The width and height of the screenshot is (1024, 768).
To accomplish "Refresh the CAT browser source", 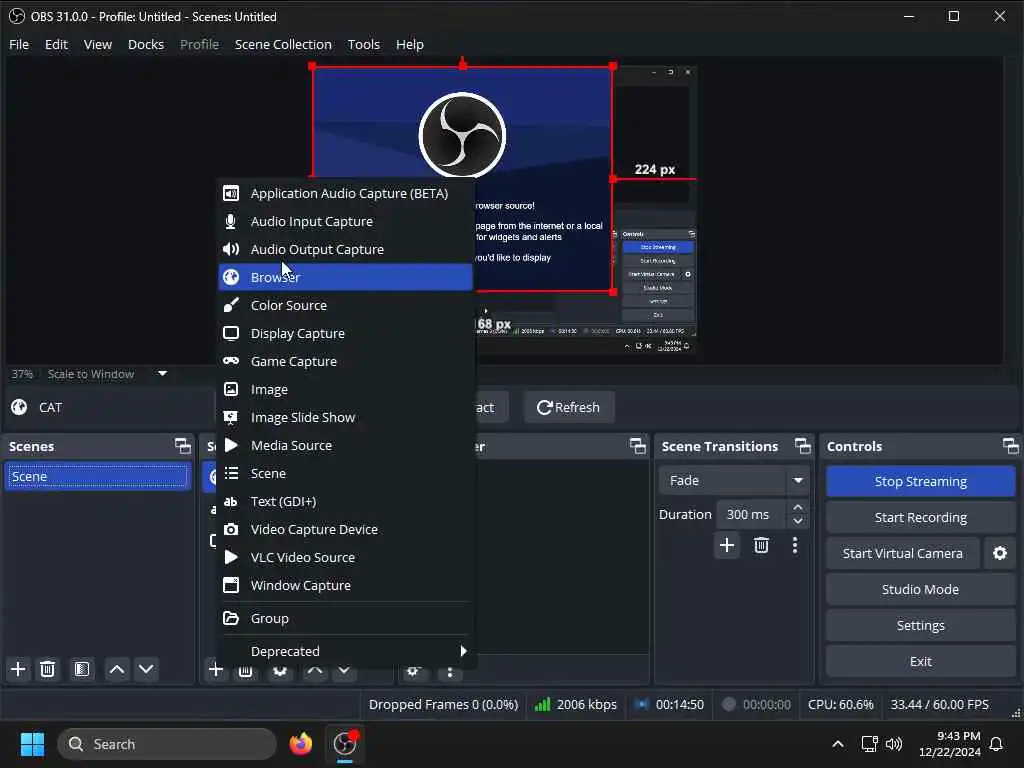I will [568, 408].
